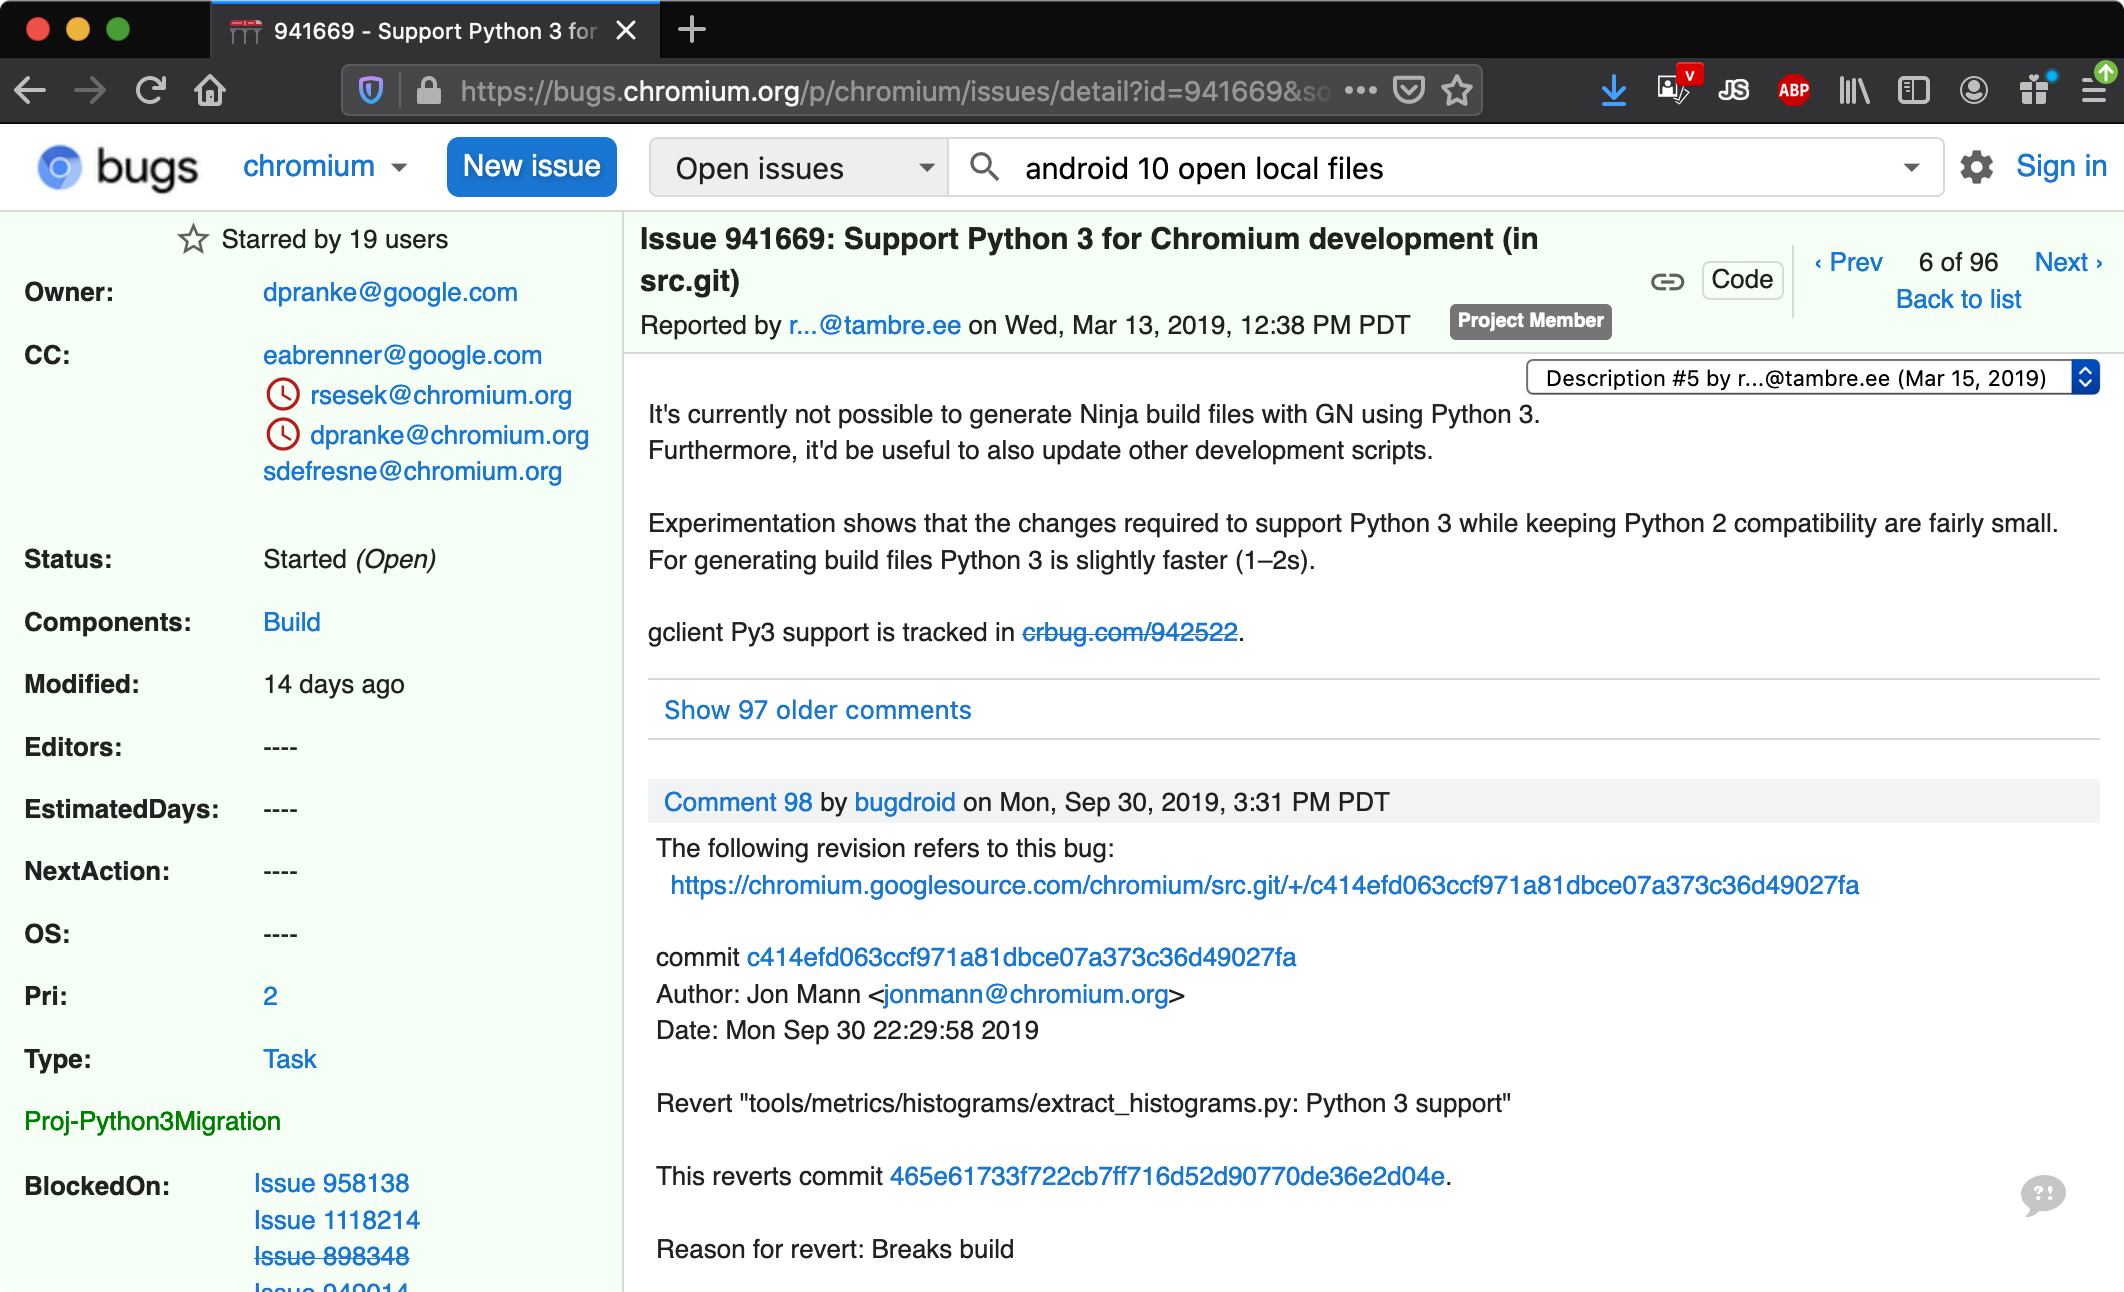Bookmark this page with star
Image resolution: width=2124 pixels, height=1292 pixels.
tap(1457, 91)
